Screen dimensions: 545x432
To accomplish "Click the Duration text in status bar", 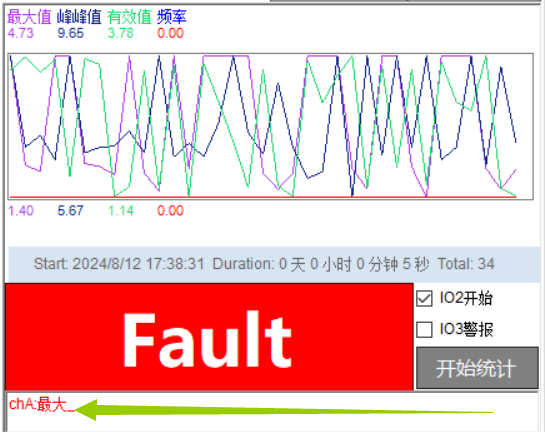I will 320,264.
